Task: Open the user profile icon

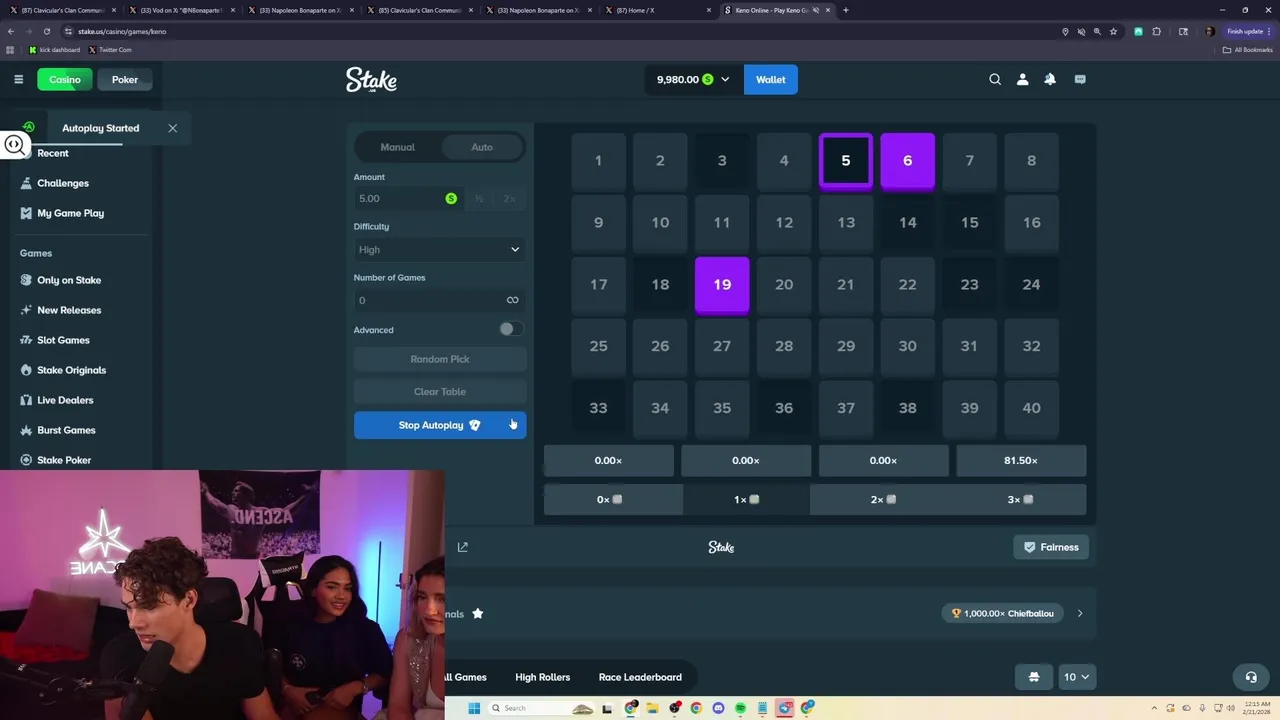Action: (x=1022, y=79)
